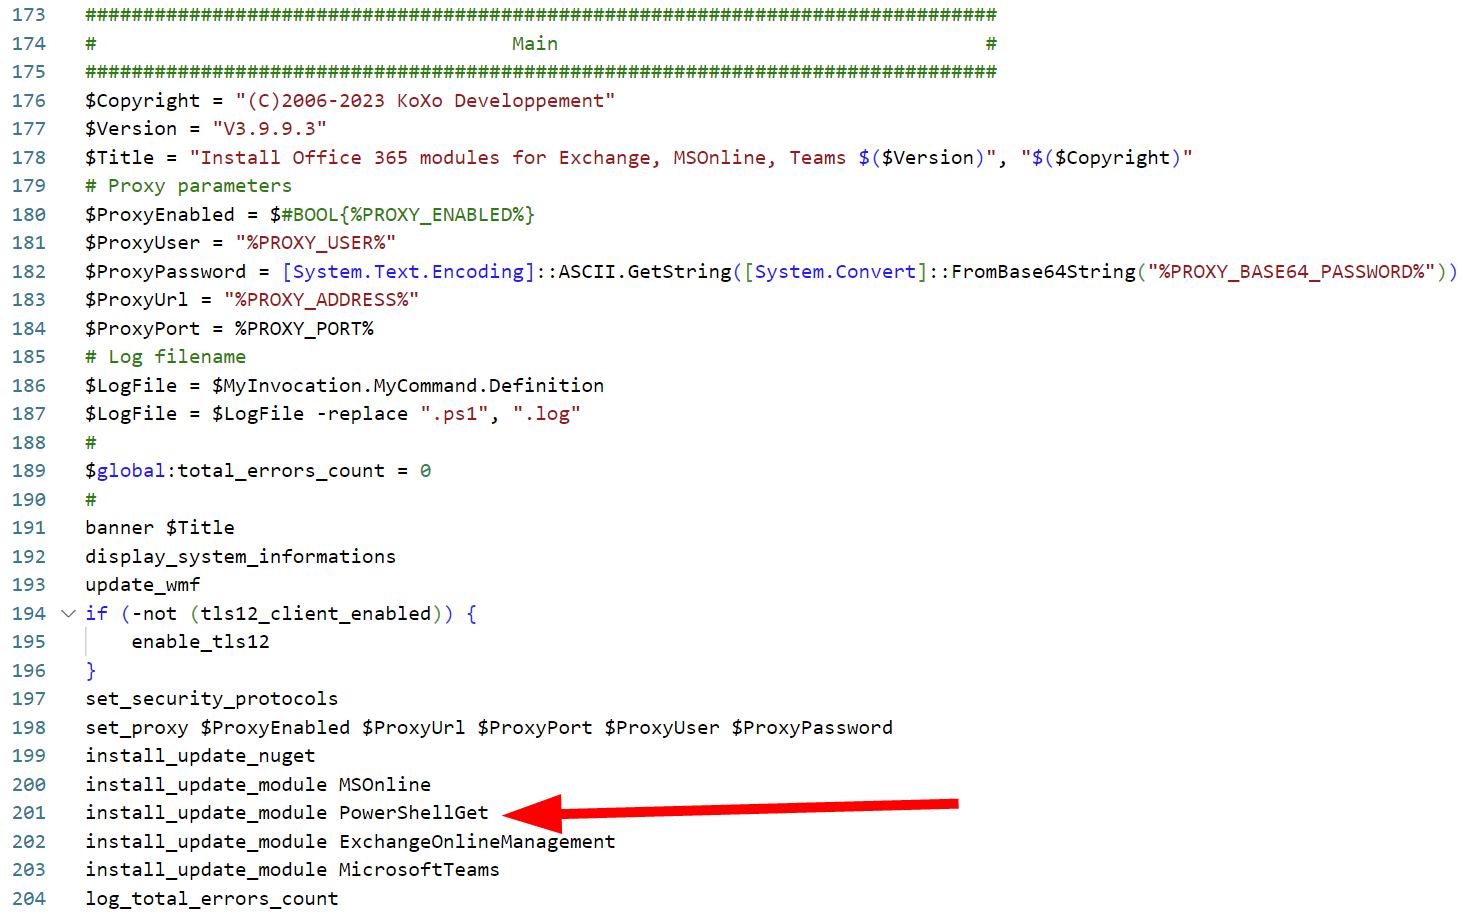Collapse the if block fold chevron on line 194
1464x922 pixels.
coord(68,613)
